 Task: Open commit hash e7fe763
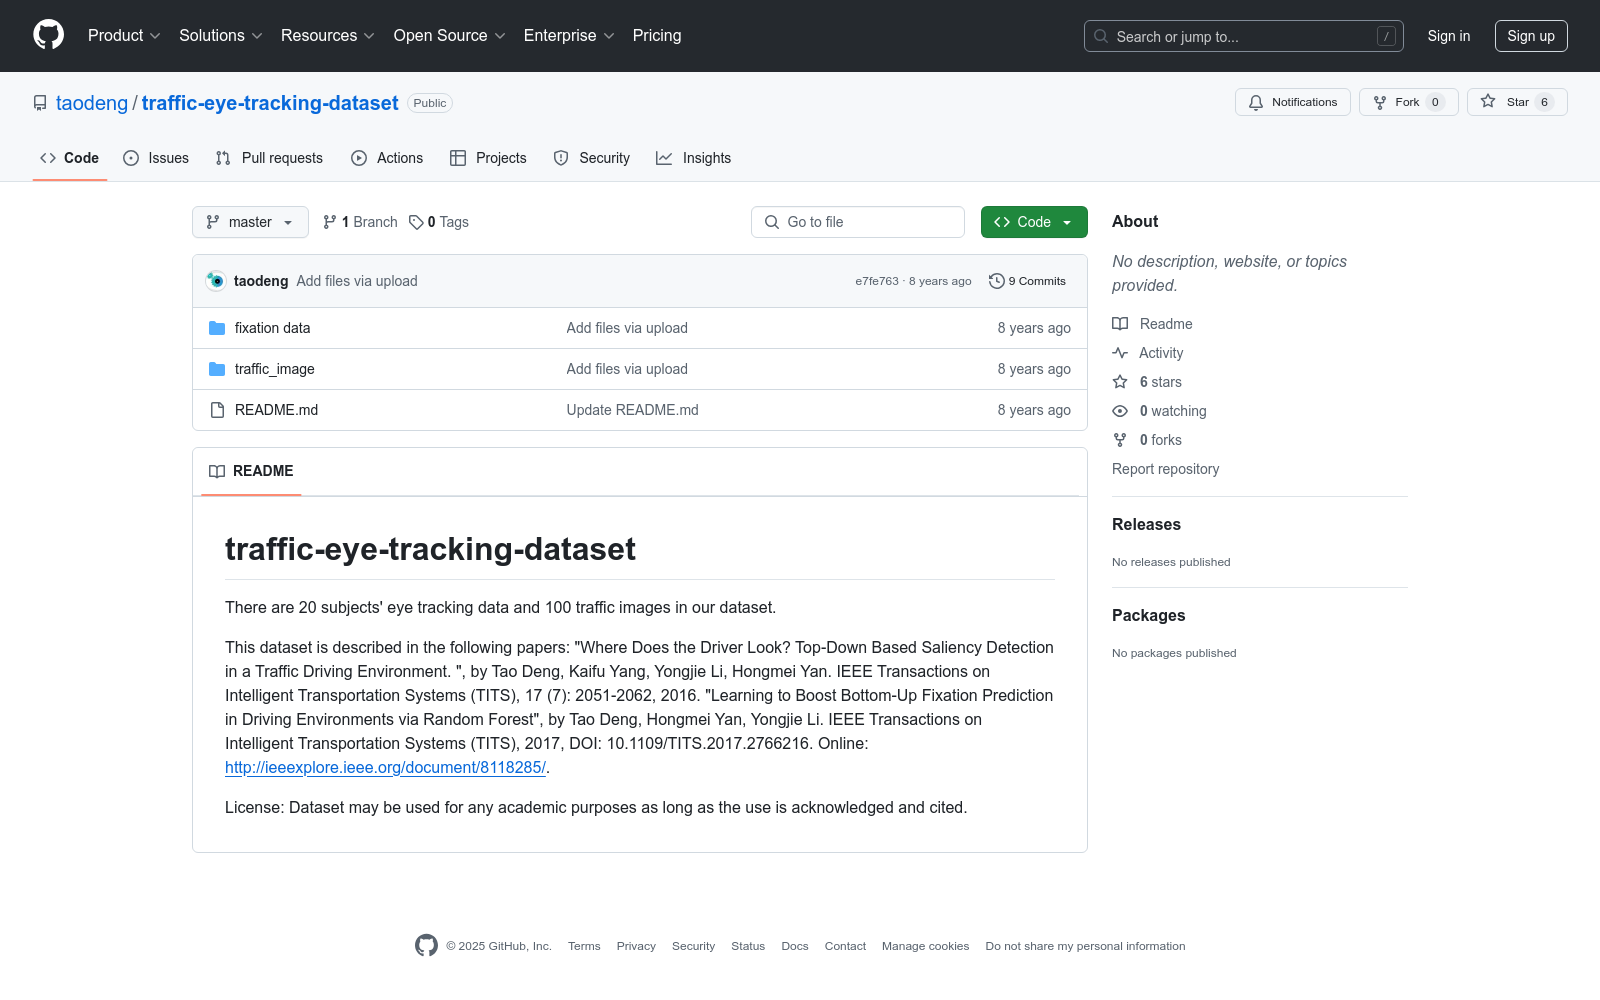877,281
